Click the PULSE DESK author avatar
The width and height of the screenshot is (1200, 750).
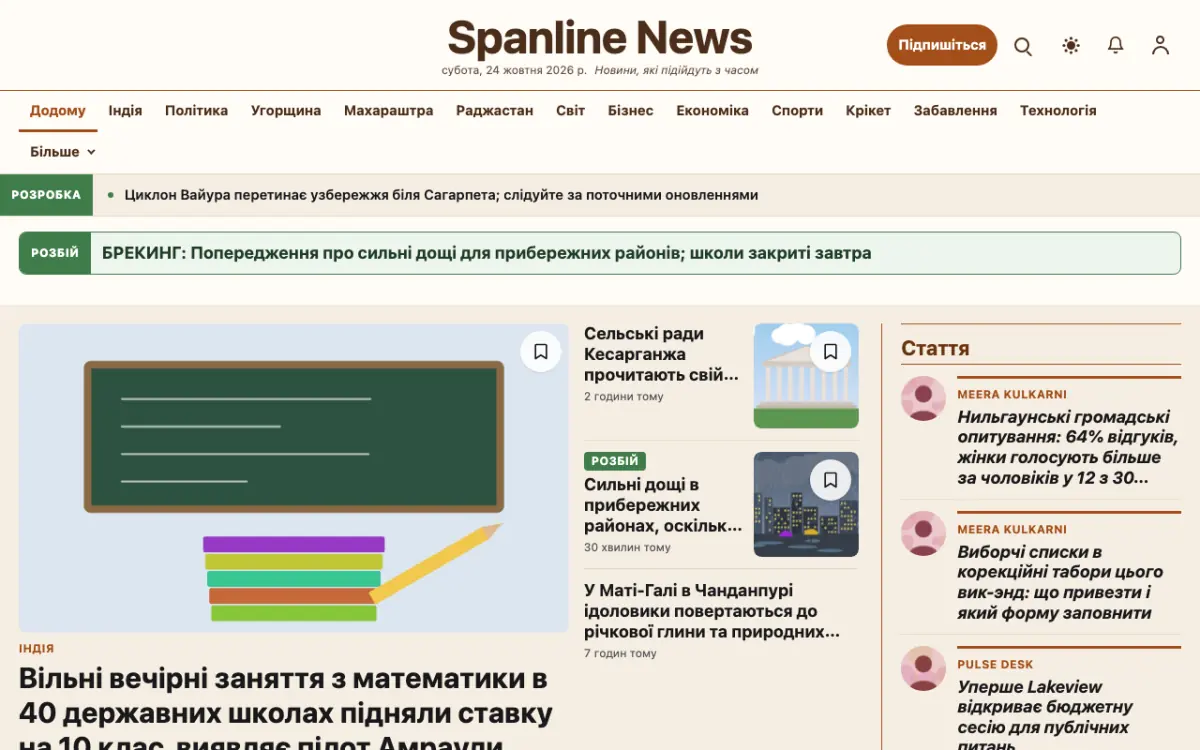(x=923, y=669)
